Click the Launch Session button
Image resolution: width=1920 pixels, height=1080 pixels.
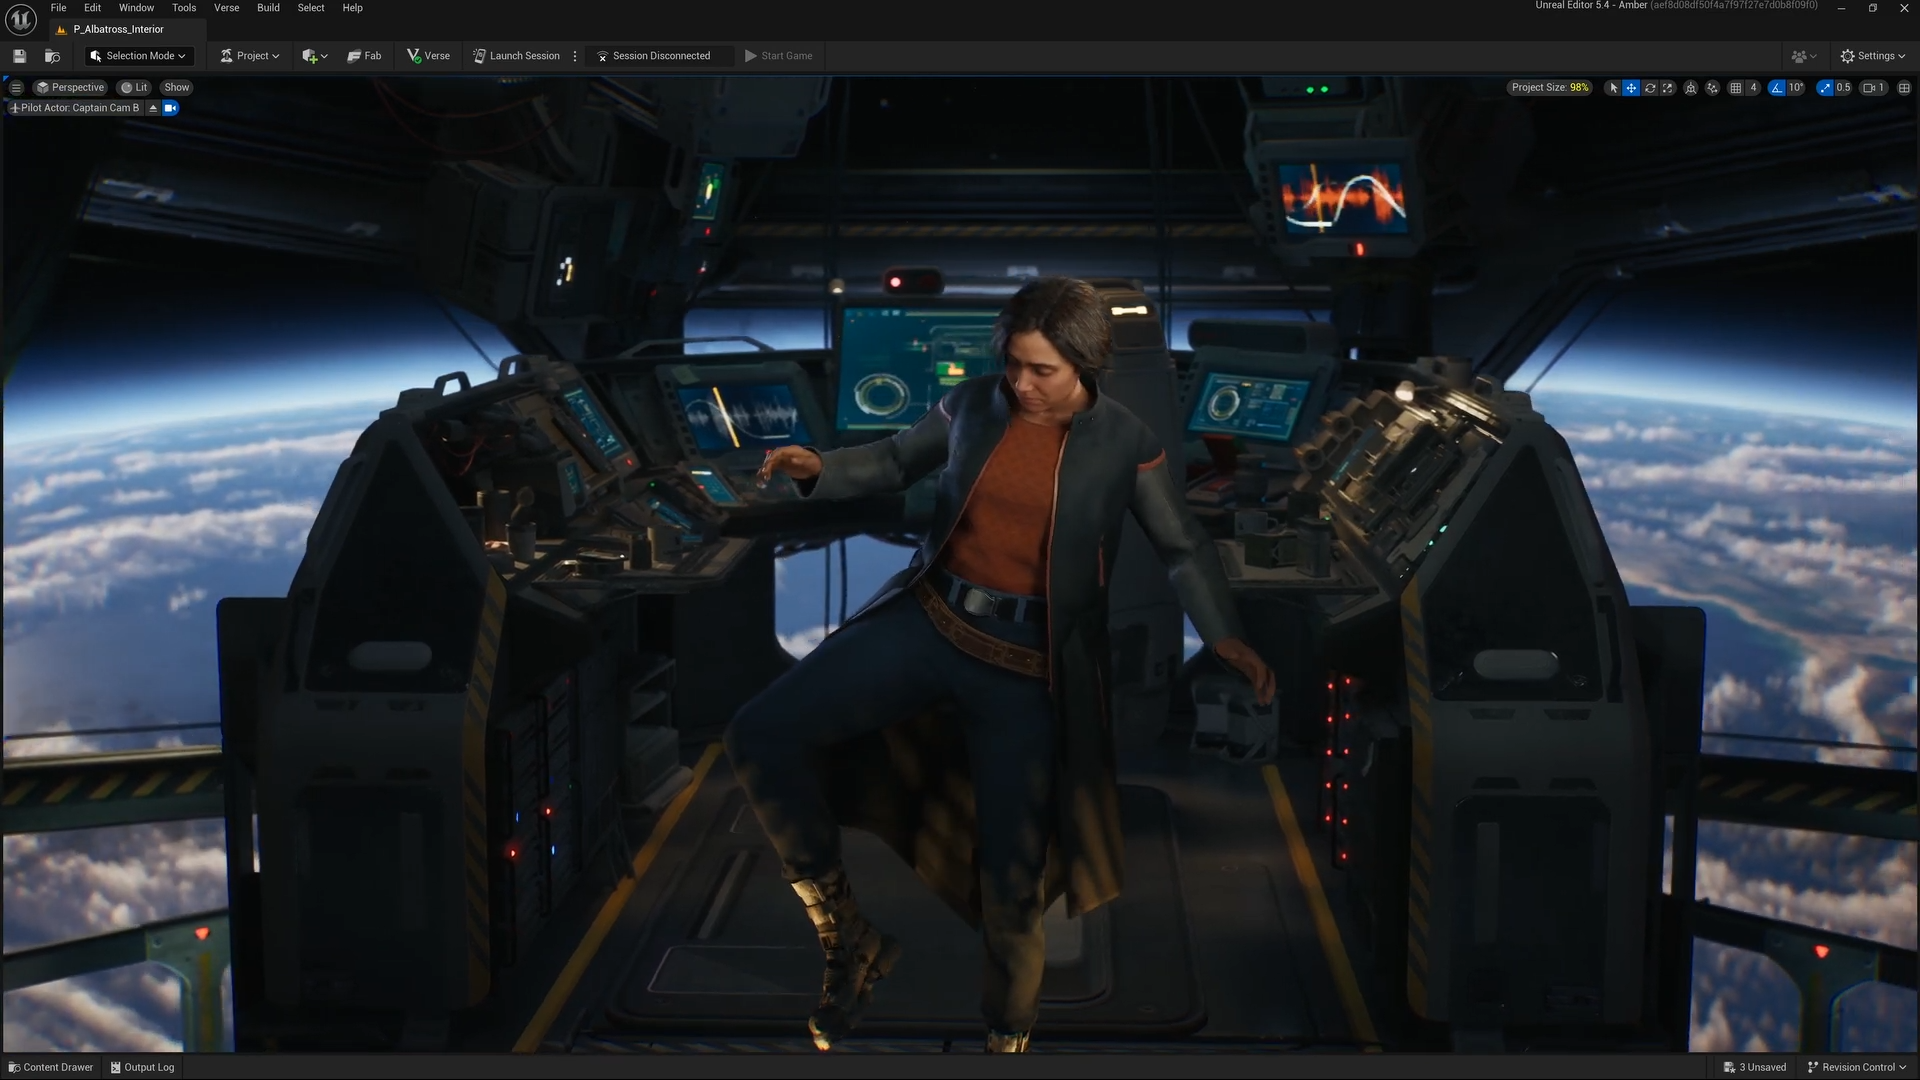[x=516, y=56]
